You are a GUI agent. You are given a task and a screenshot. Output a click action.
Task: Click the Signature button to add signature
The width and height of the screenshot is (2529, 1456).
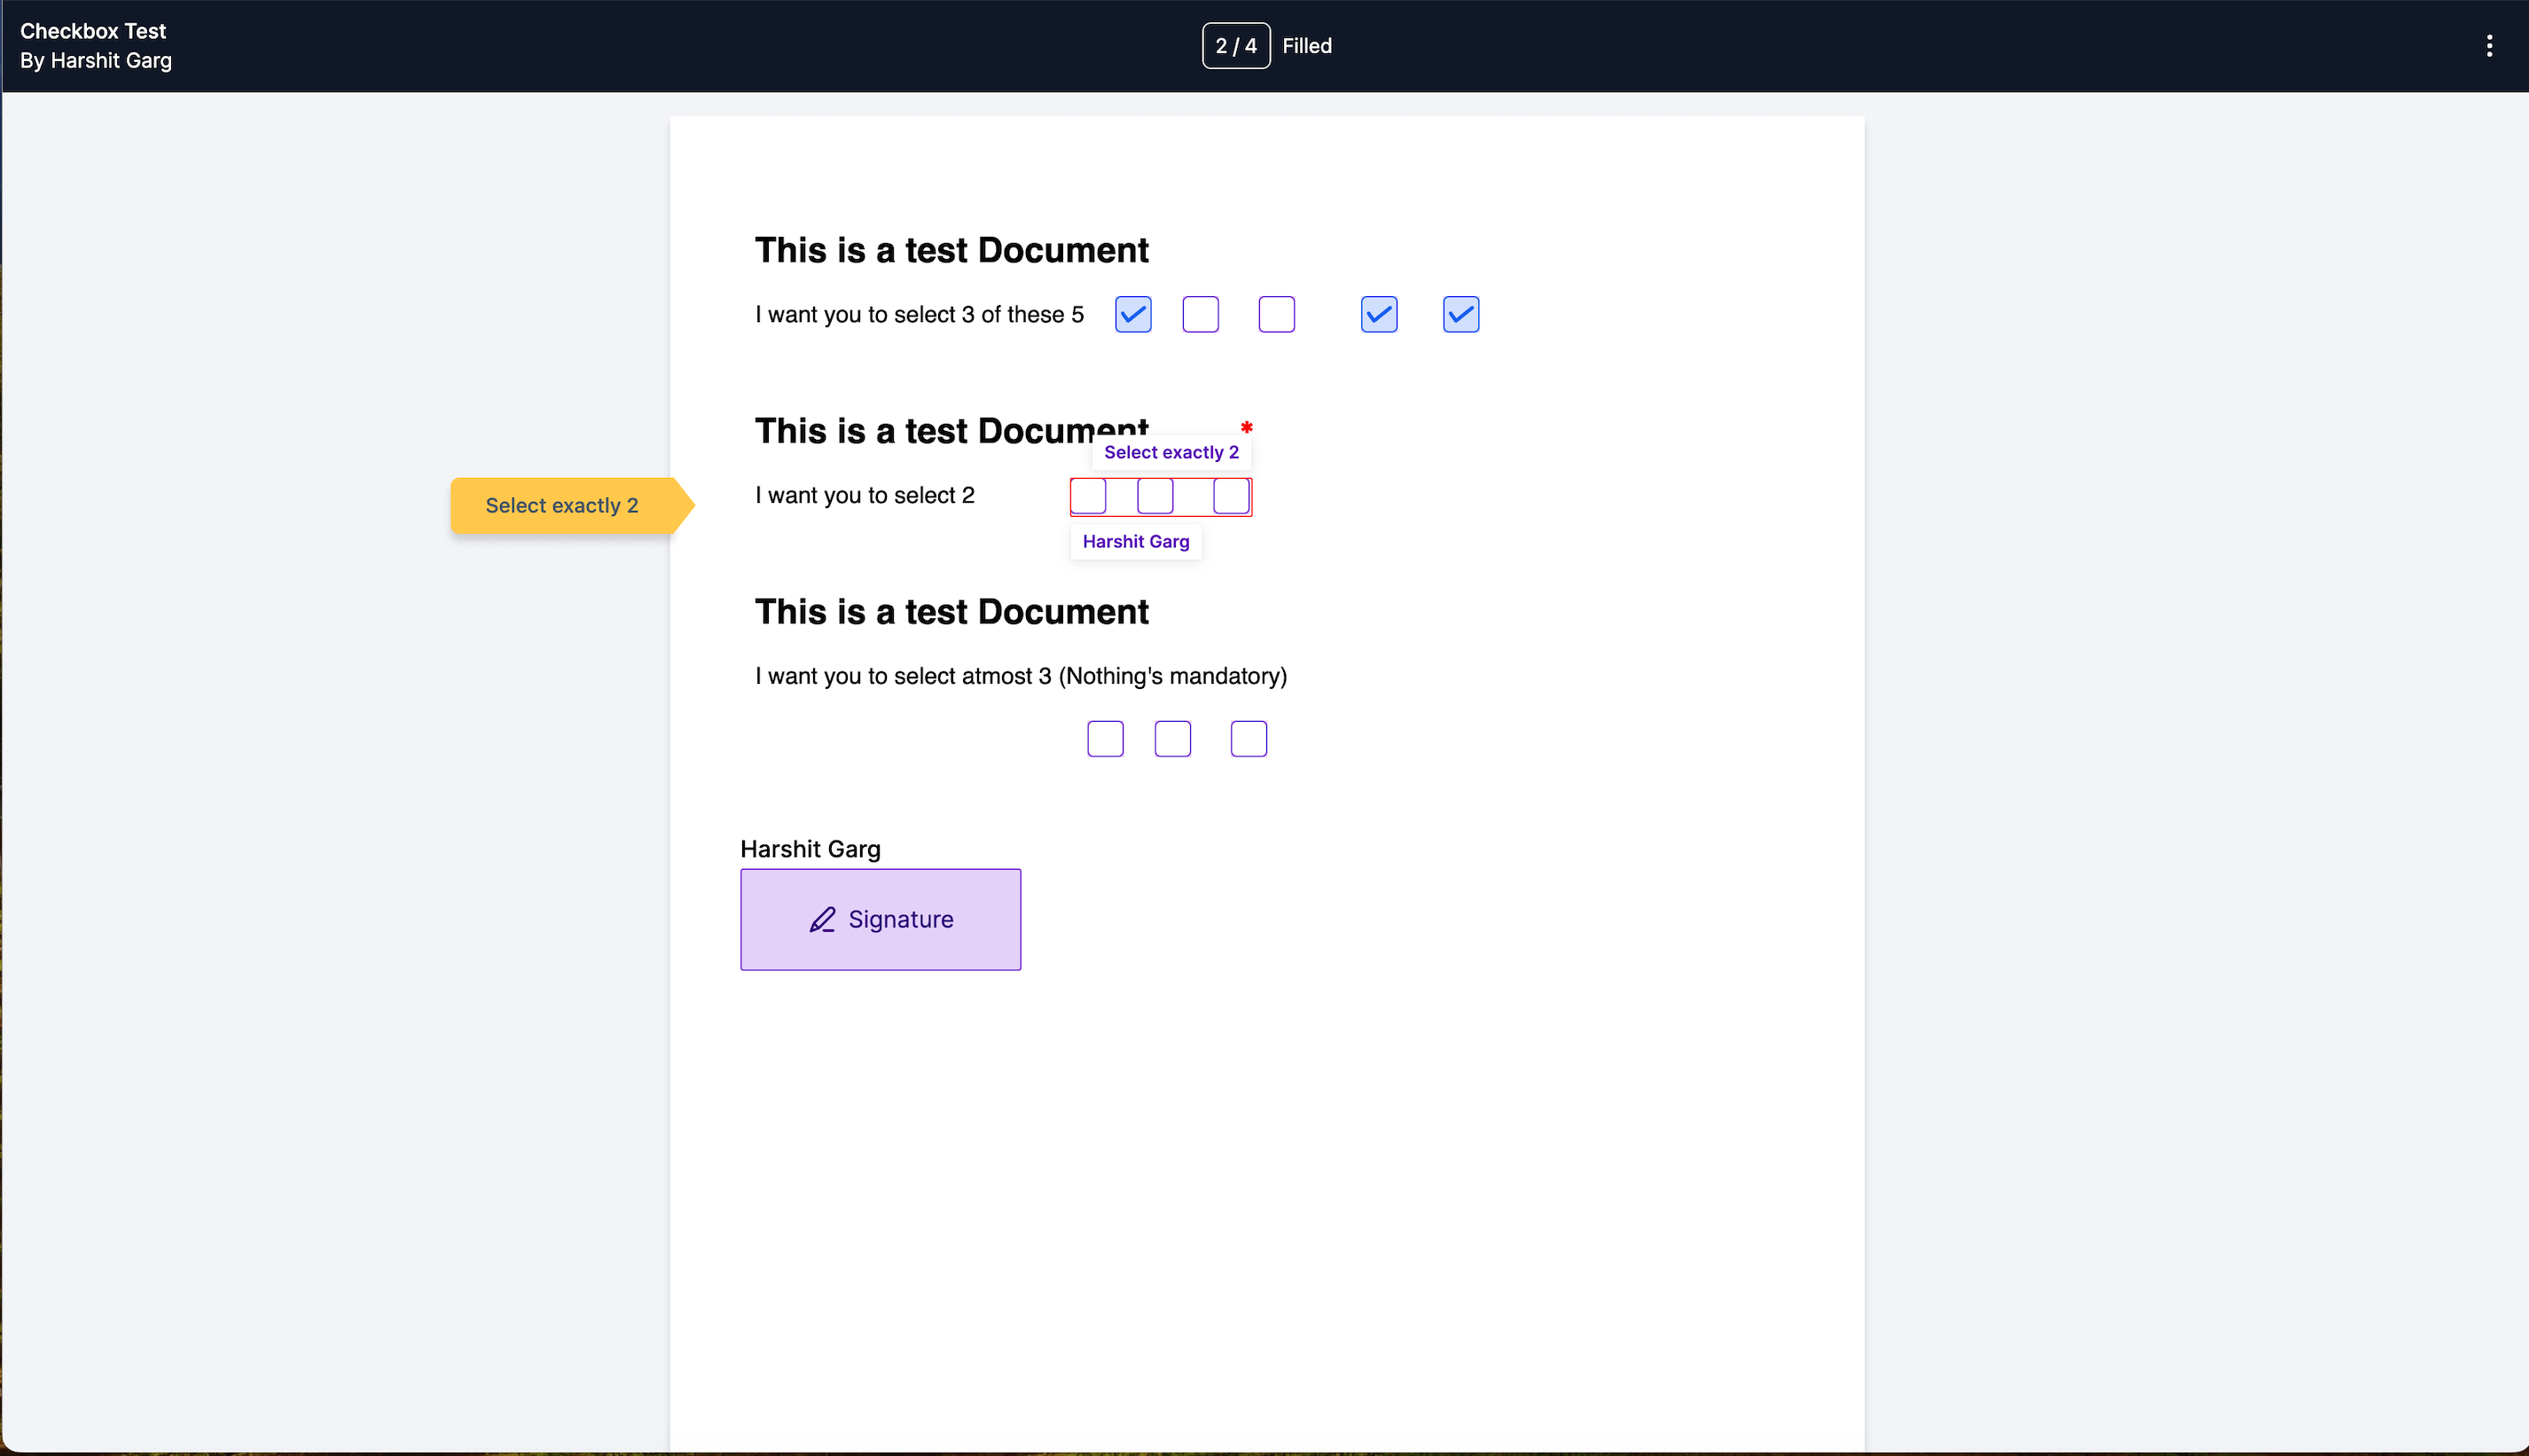[881, 920]
